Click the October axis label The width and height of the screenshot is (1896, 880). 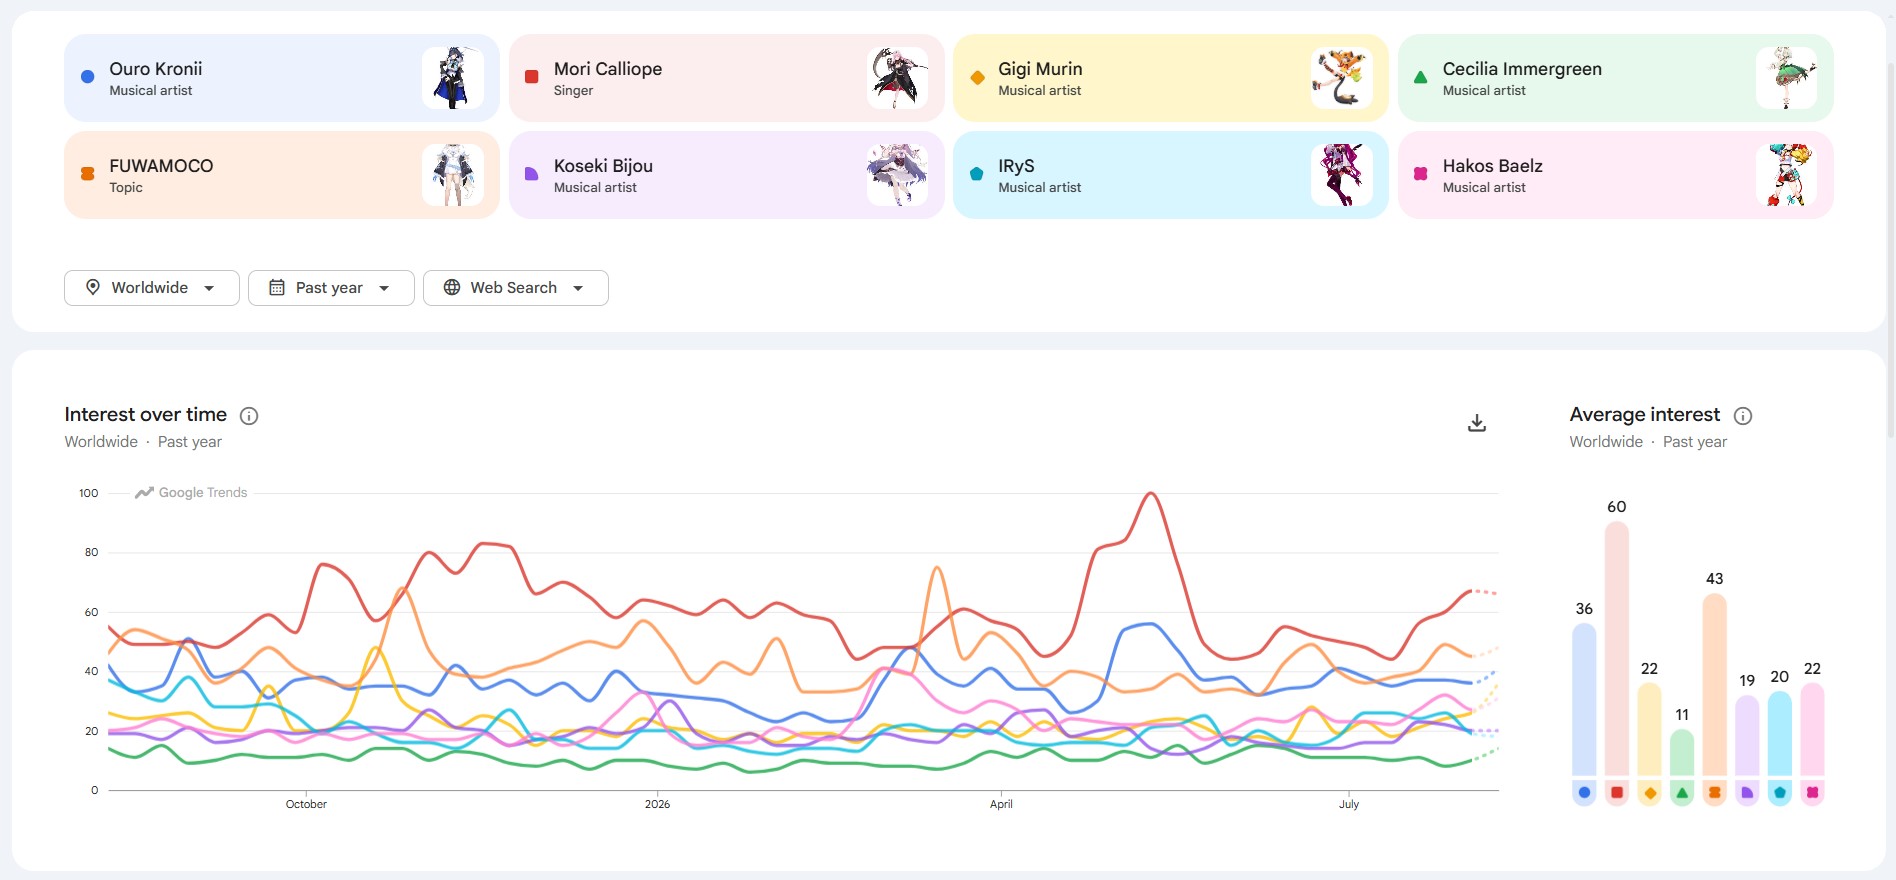[306, 804]
